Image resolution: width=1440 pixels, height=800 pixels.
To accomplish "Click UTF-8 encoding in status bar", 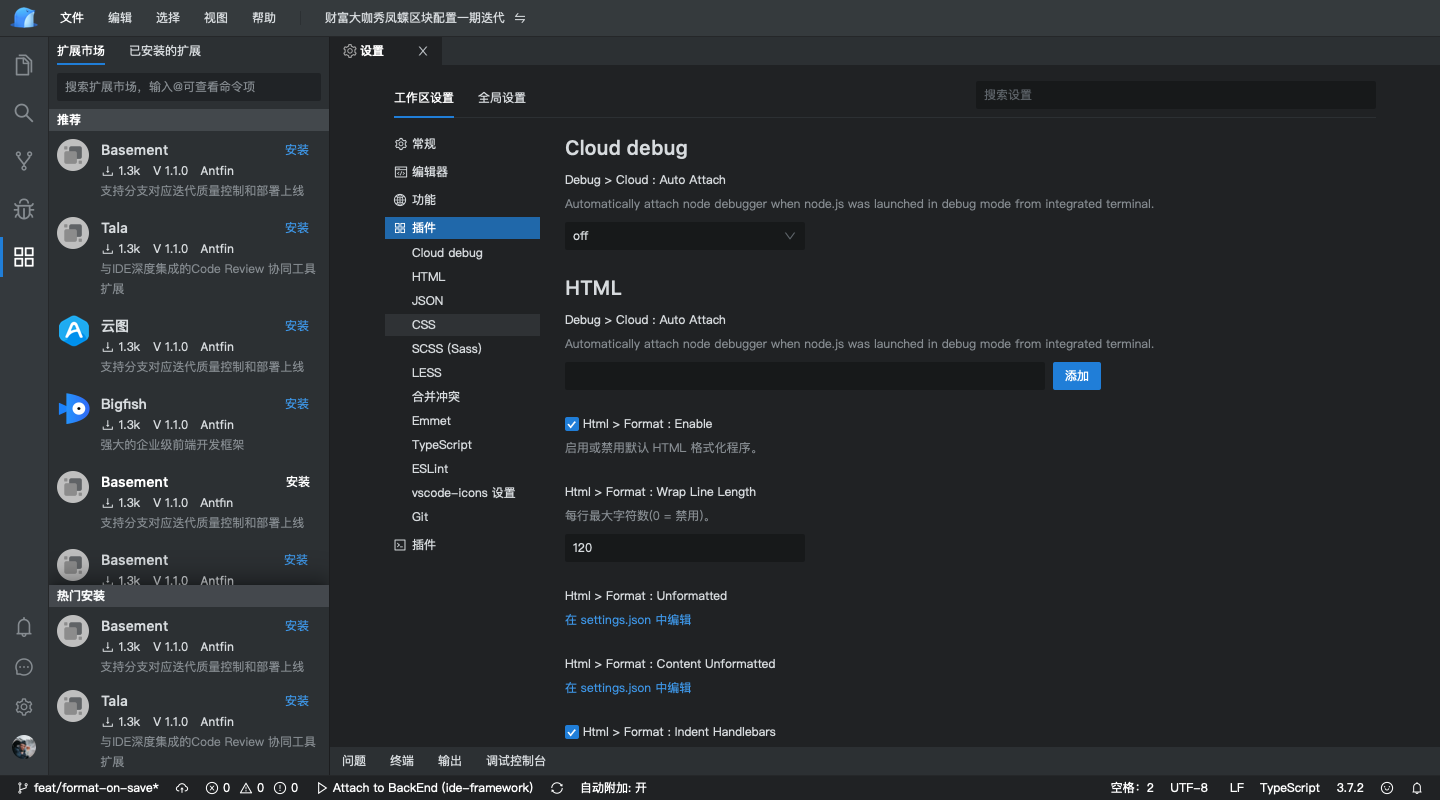I will tap(1189, 788).
